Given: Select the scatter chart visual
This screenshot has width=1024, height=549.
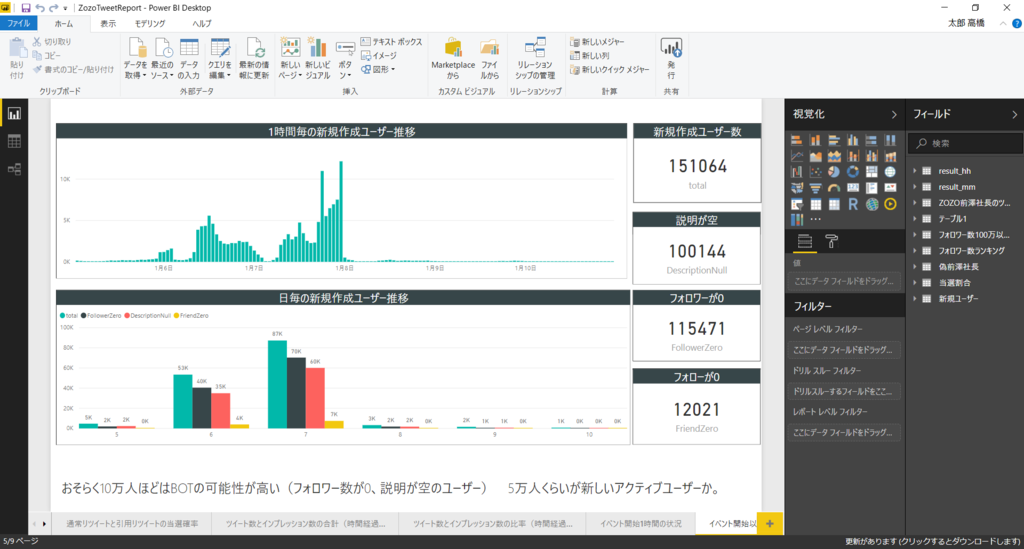Looking at the screenshot, I should (815, 172).
